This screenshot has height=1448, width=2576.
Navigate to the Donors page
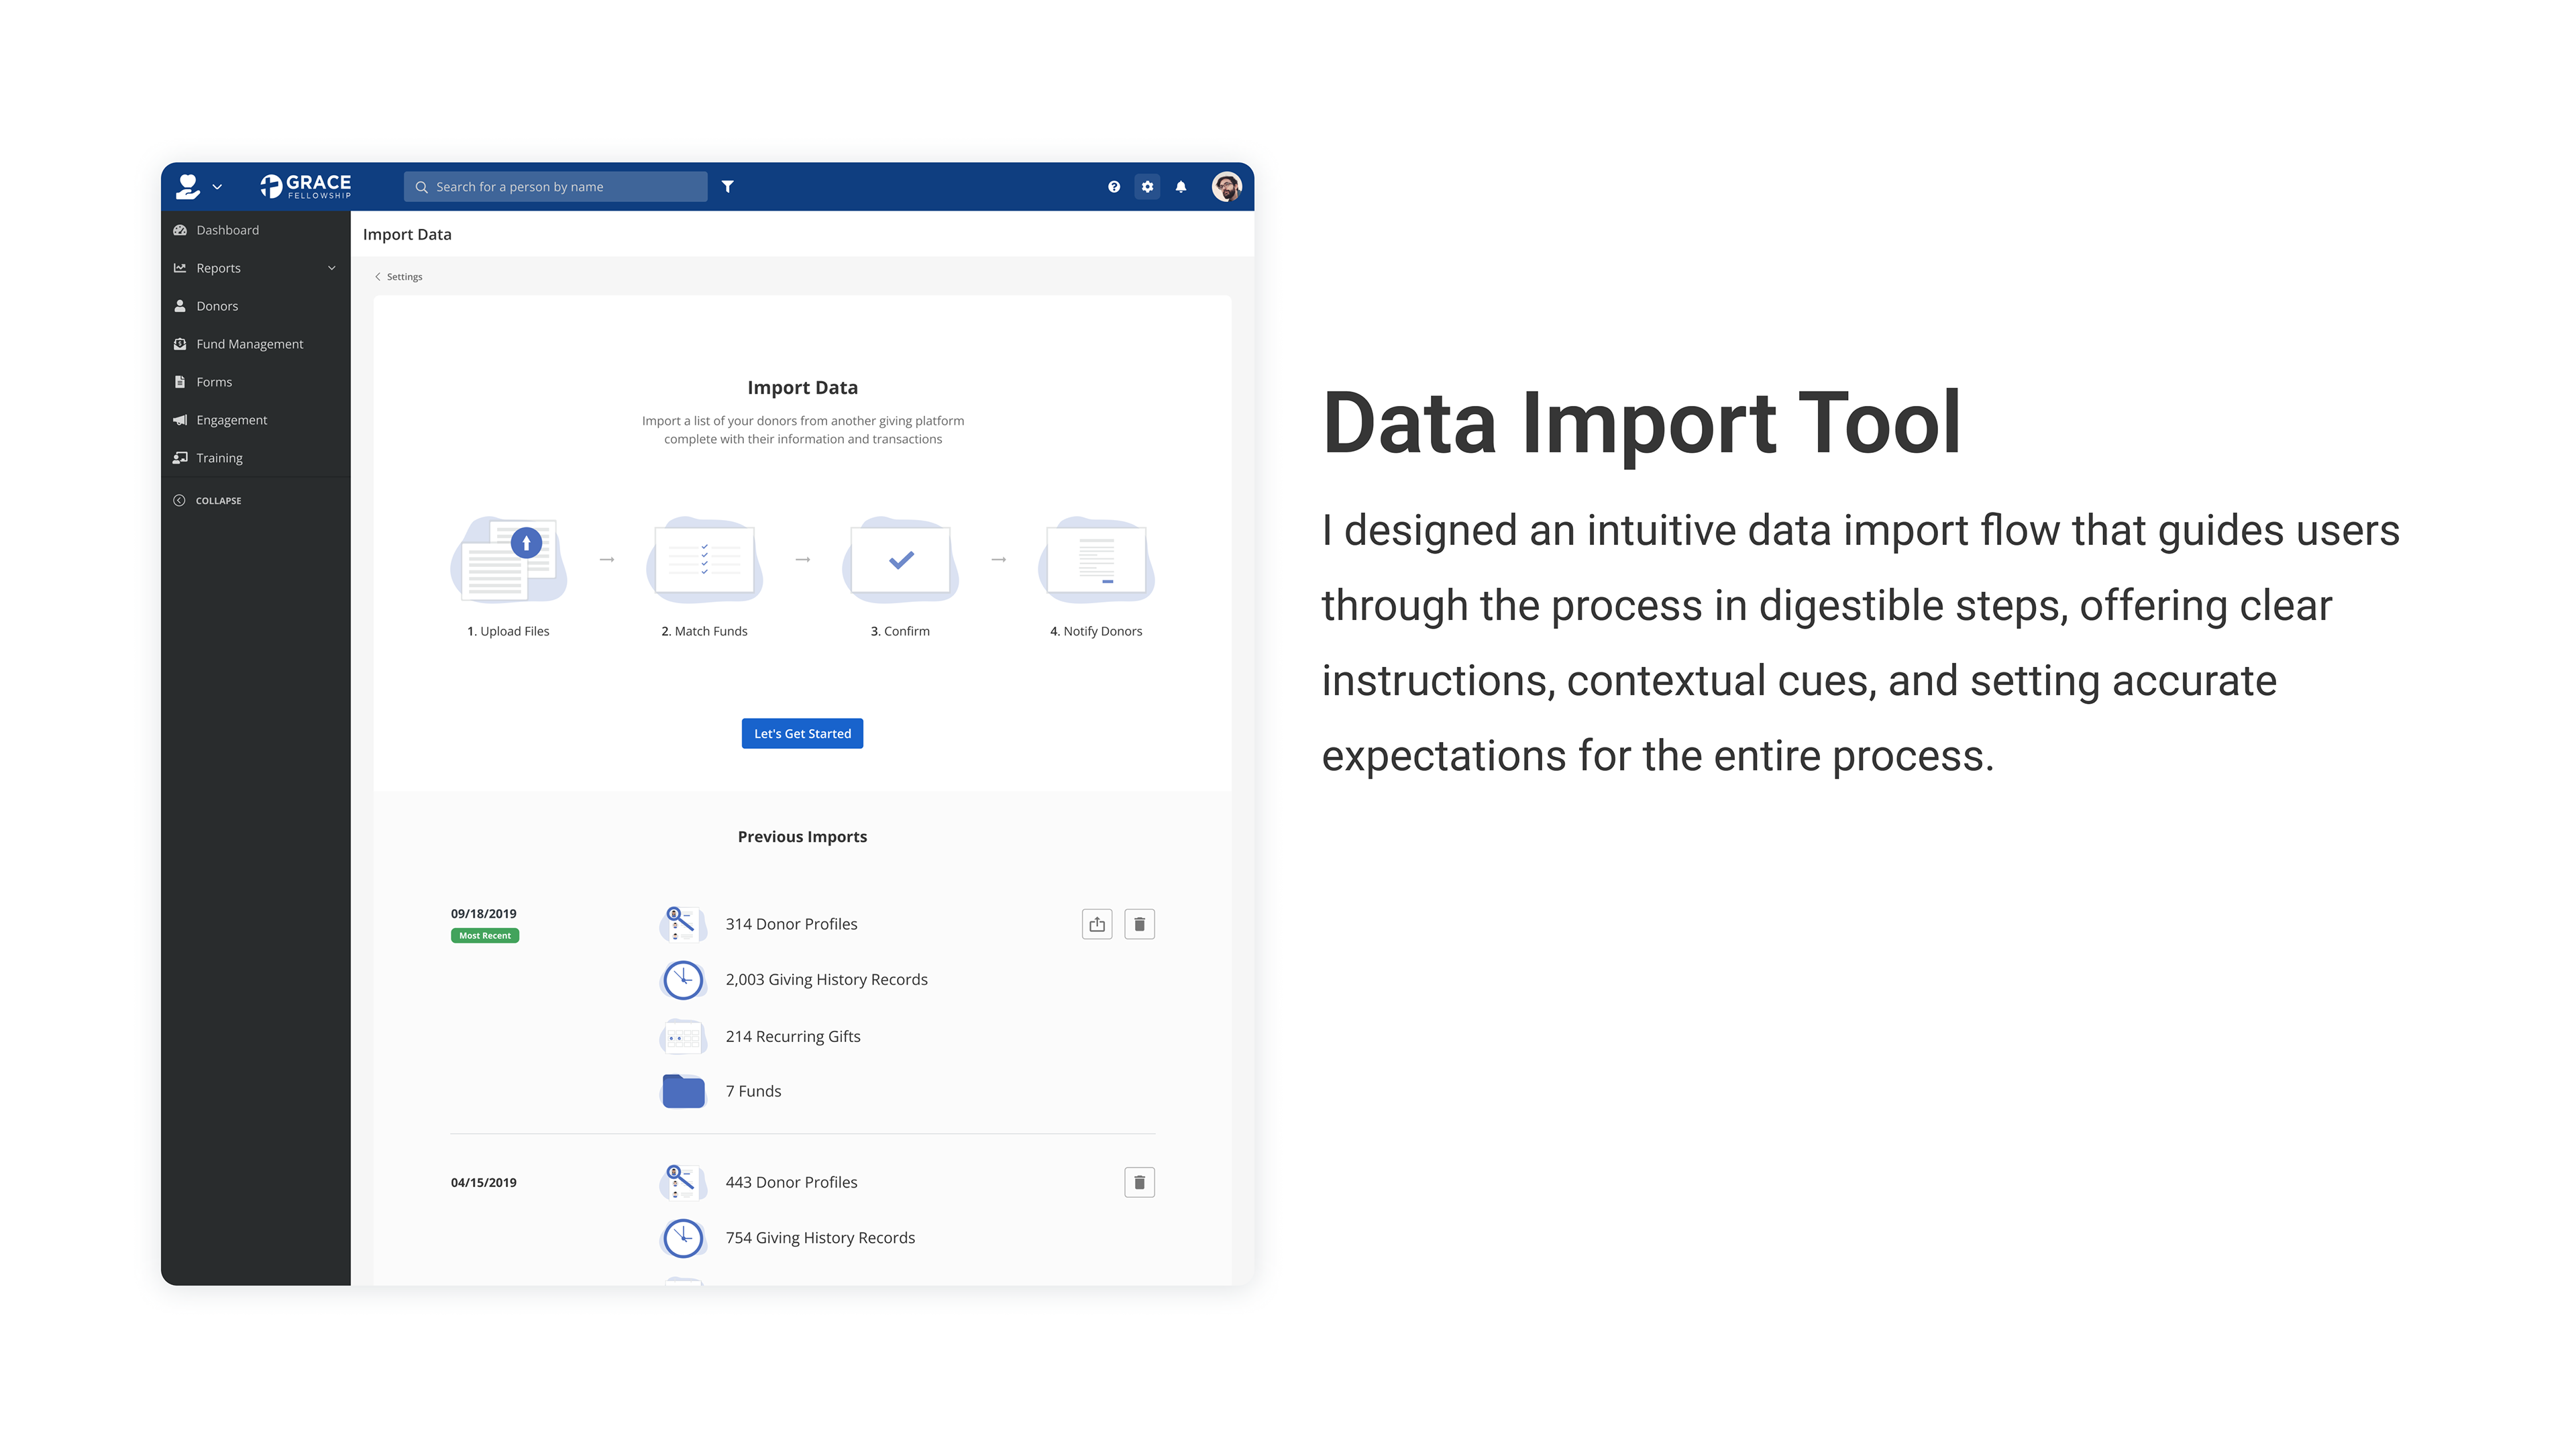pos(217,306)
